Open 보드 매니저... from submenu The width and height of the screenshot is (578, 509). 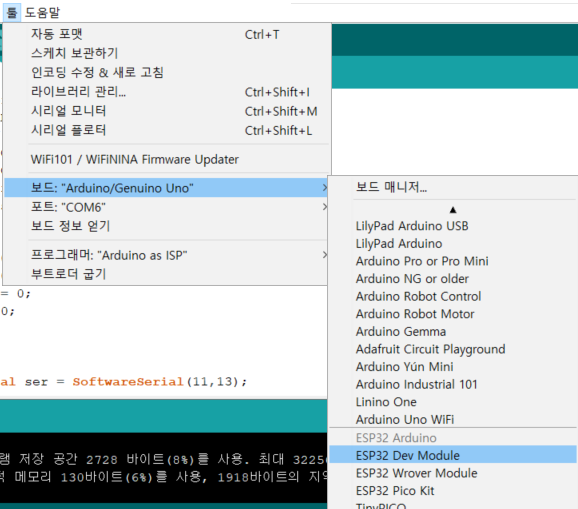453,187
